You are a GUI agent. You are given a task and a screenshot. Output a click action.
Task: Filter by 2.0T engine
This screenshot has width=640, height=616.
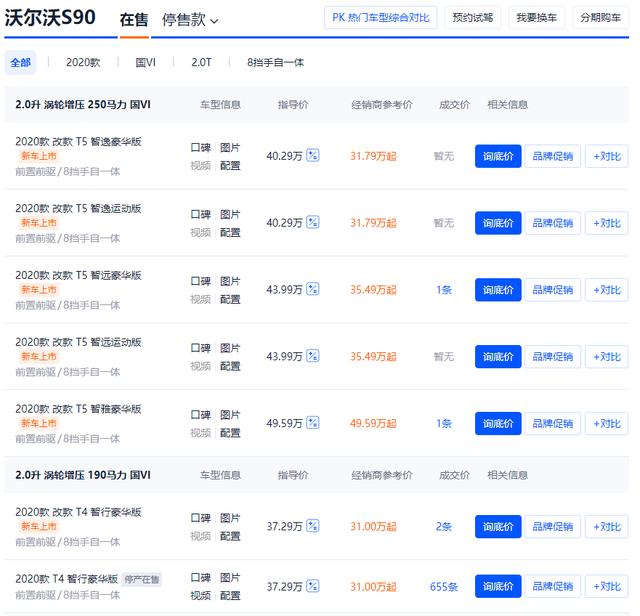point(201,62)
